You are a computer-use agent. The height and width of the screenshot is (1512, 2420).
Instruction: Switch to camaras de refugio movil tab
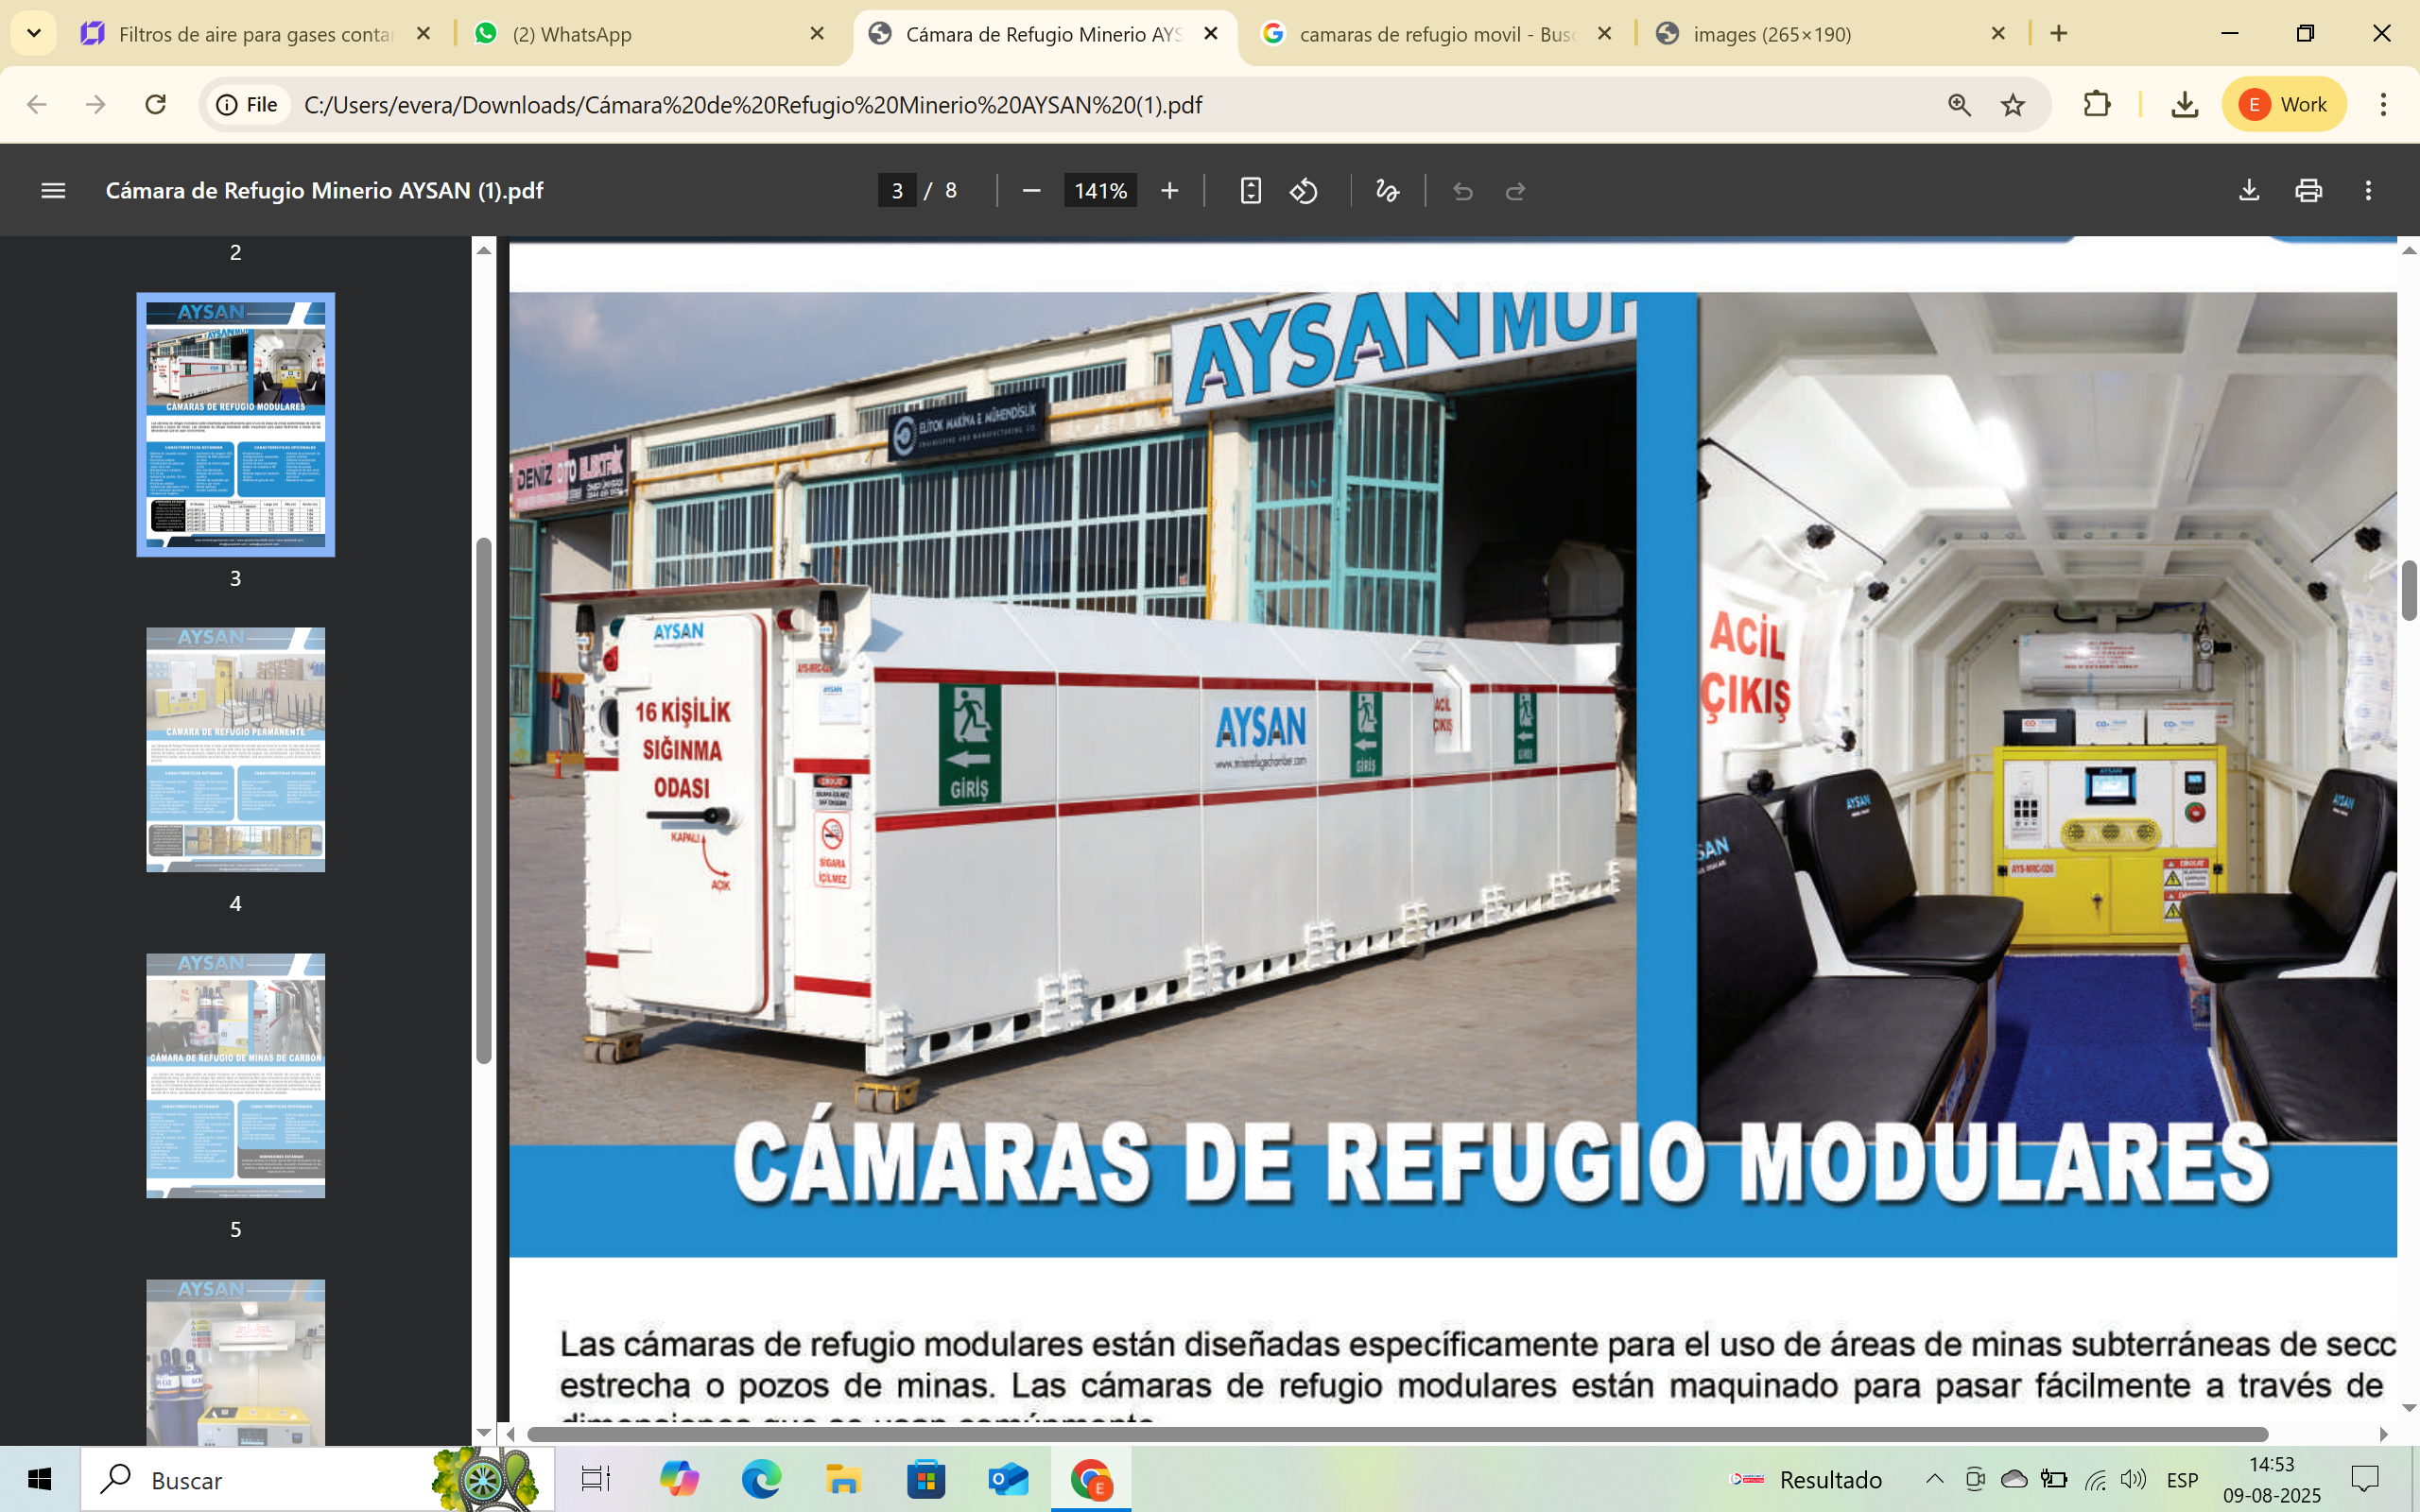coord(1436,34)
